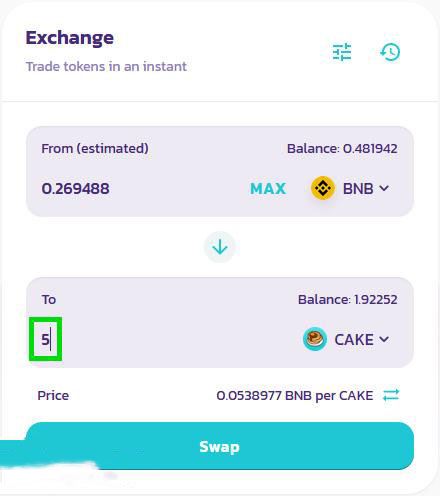This screenshot has width=440, height=496.
Task: Expand the CAKE token dropdown chevron
Action: coord(384,339)
